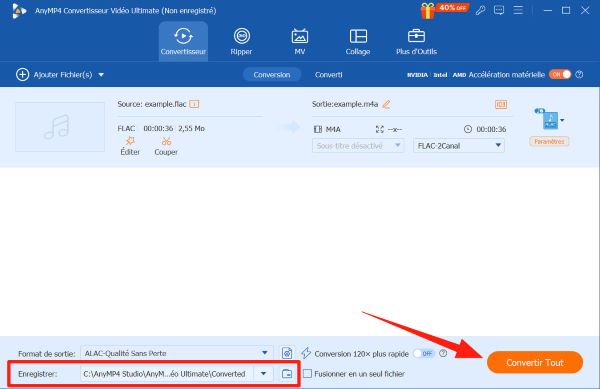600x389 pixels.
Task: Click the Couper scissors icon
Action: 166,141
